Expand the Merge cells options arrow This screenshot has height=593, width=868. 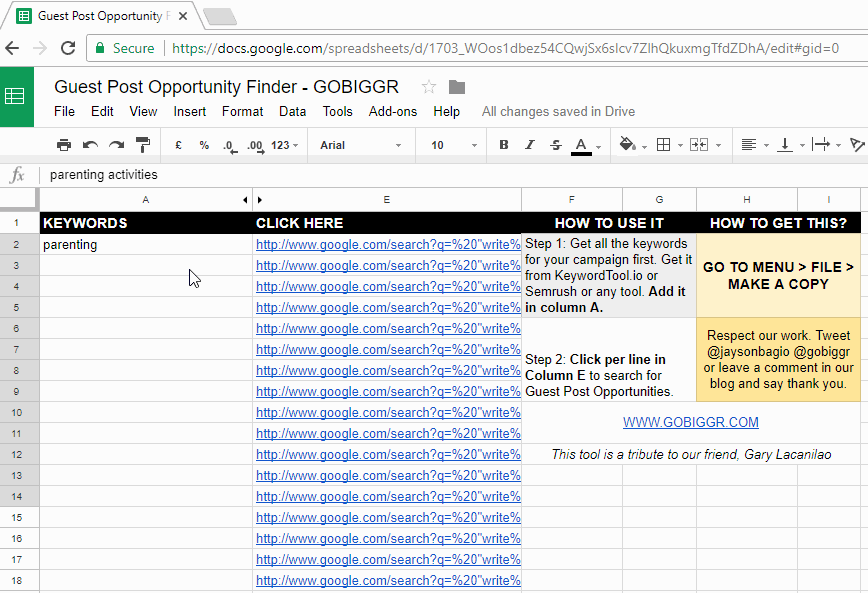(719, 146)
